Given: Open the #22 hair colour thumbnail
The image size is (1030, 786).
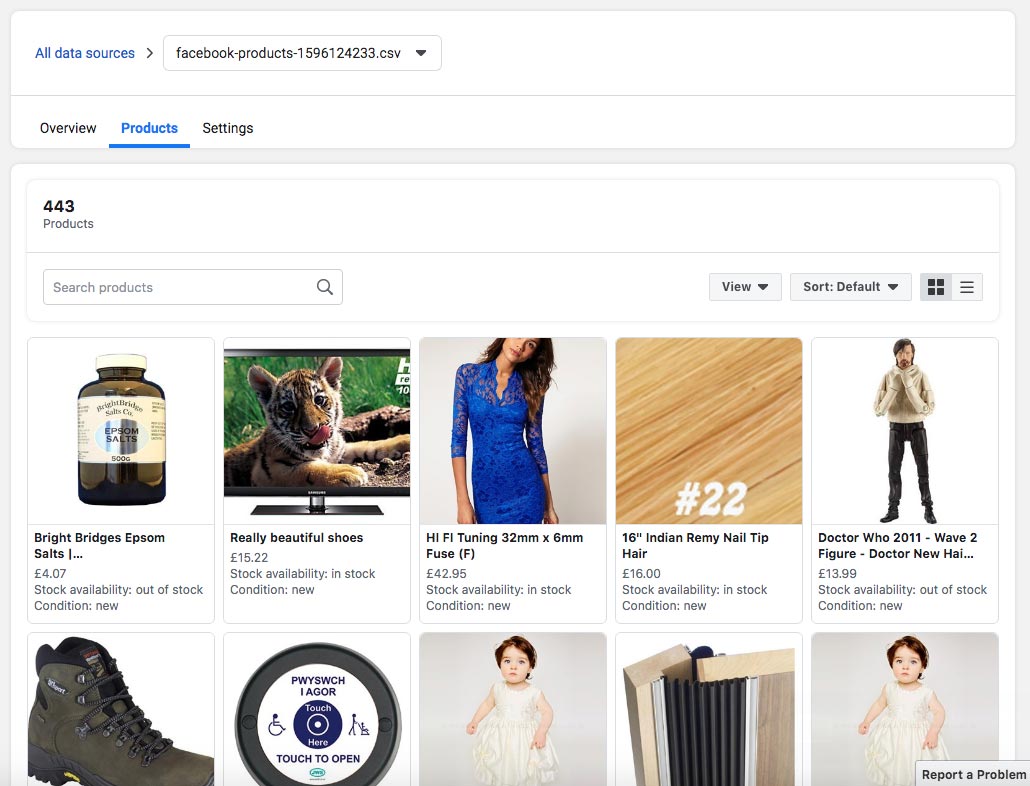Looking at the screenshot, I should [x=709, y=431].
